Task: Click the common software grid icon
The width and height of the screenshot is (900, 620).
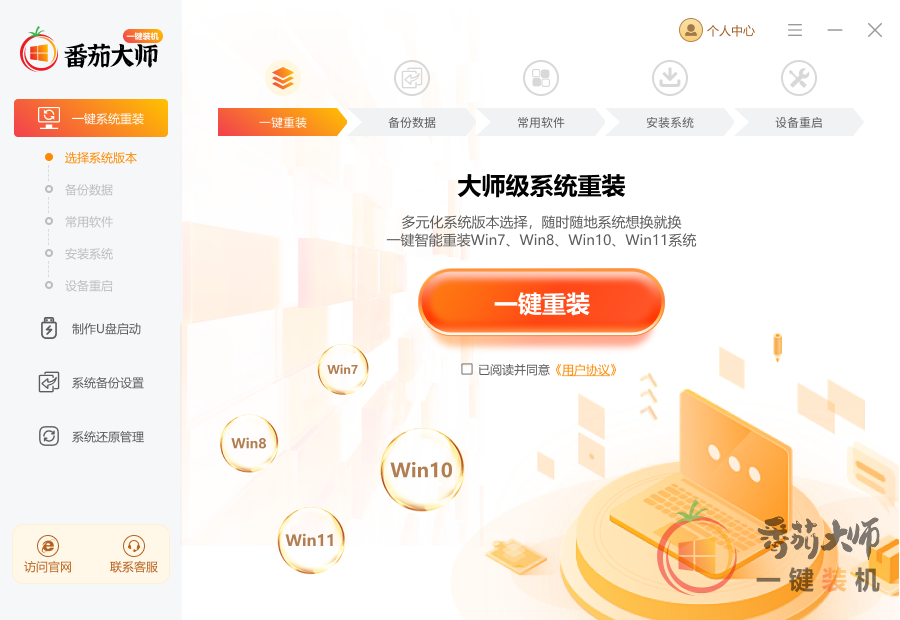Action: tap(541, 78)
